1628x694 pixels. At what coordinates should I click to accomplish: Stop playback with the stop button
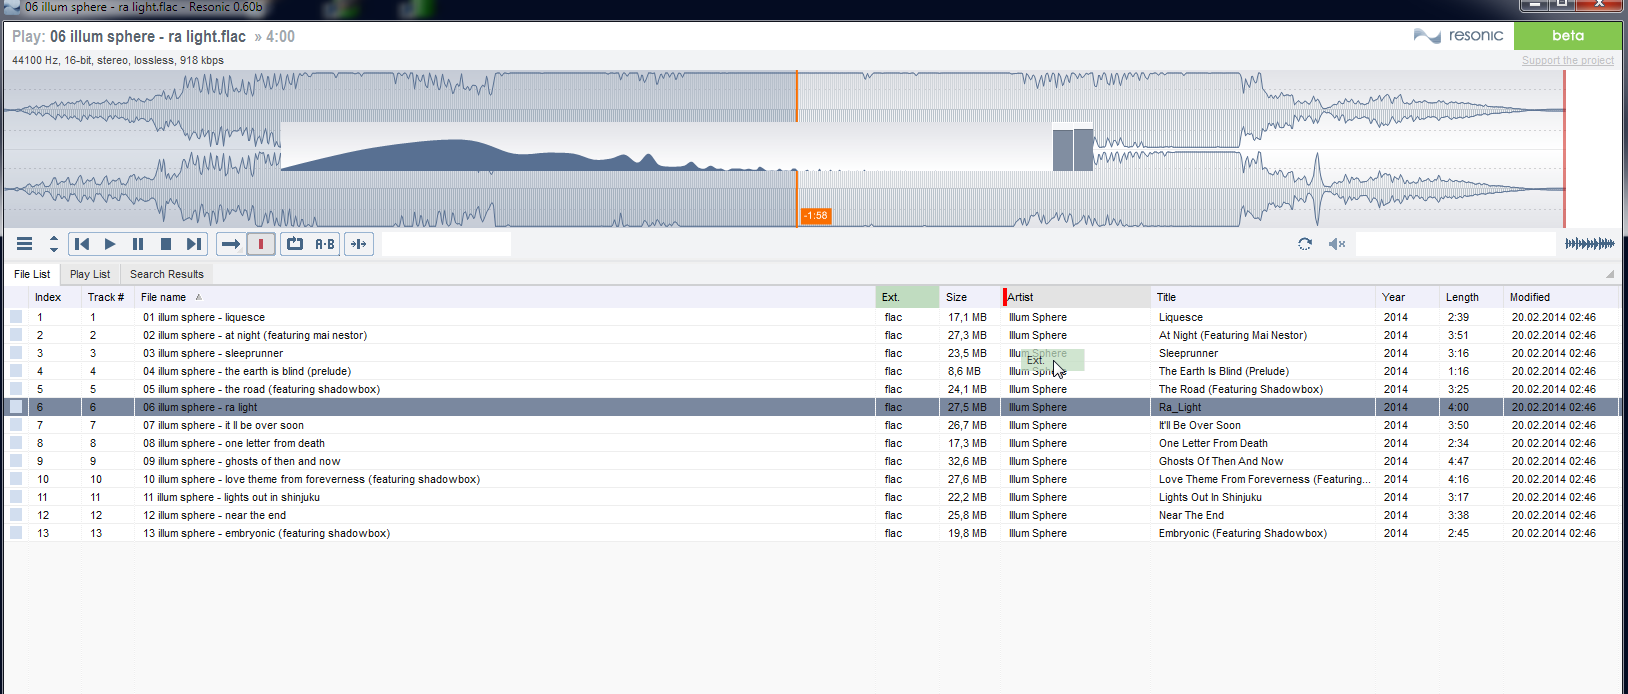point(166,244)
